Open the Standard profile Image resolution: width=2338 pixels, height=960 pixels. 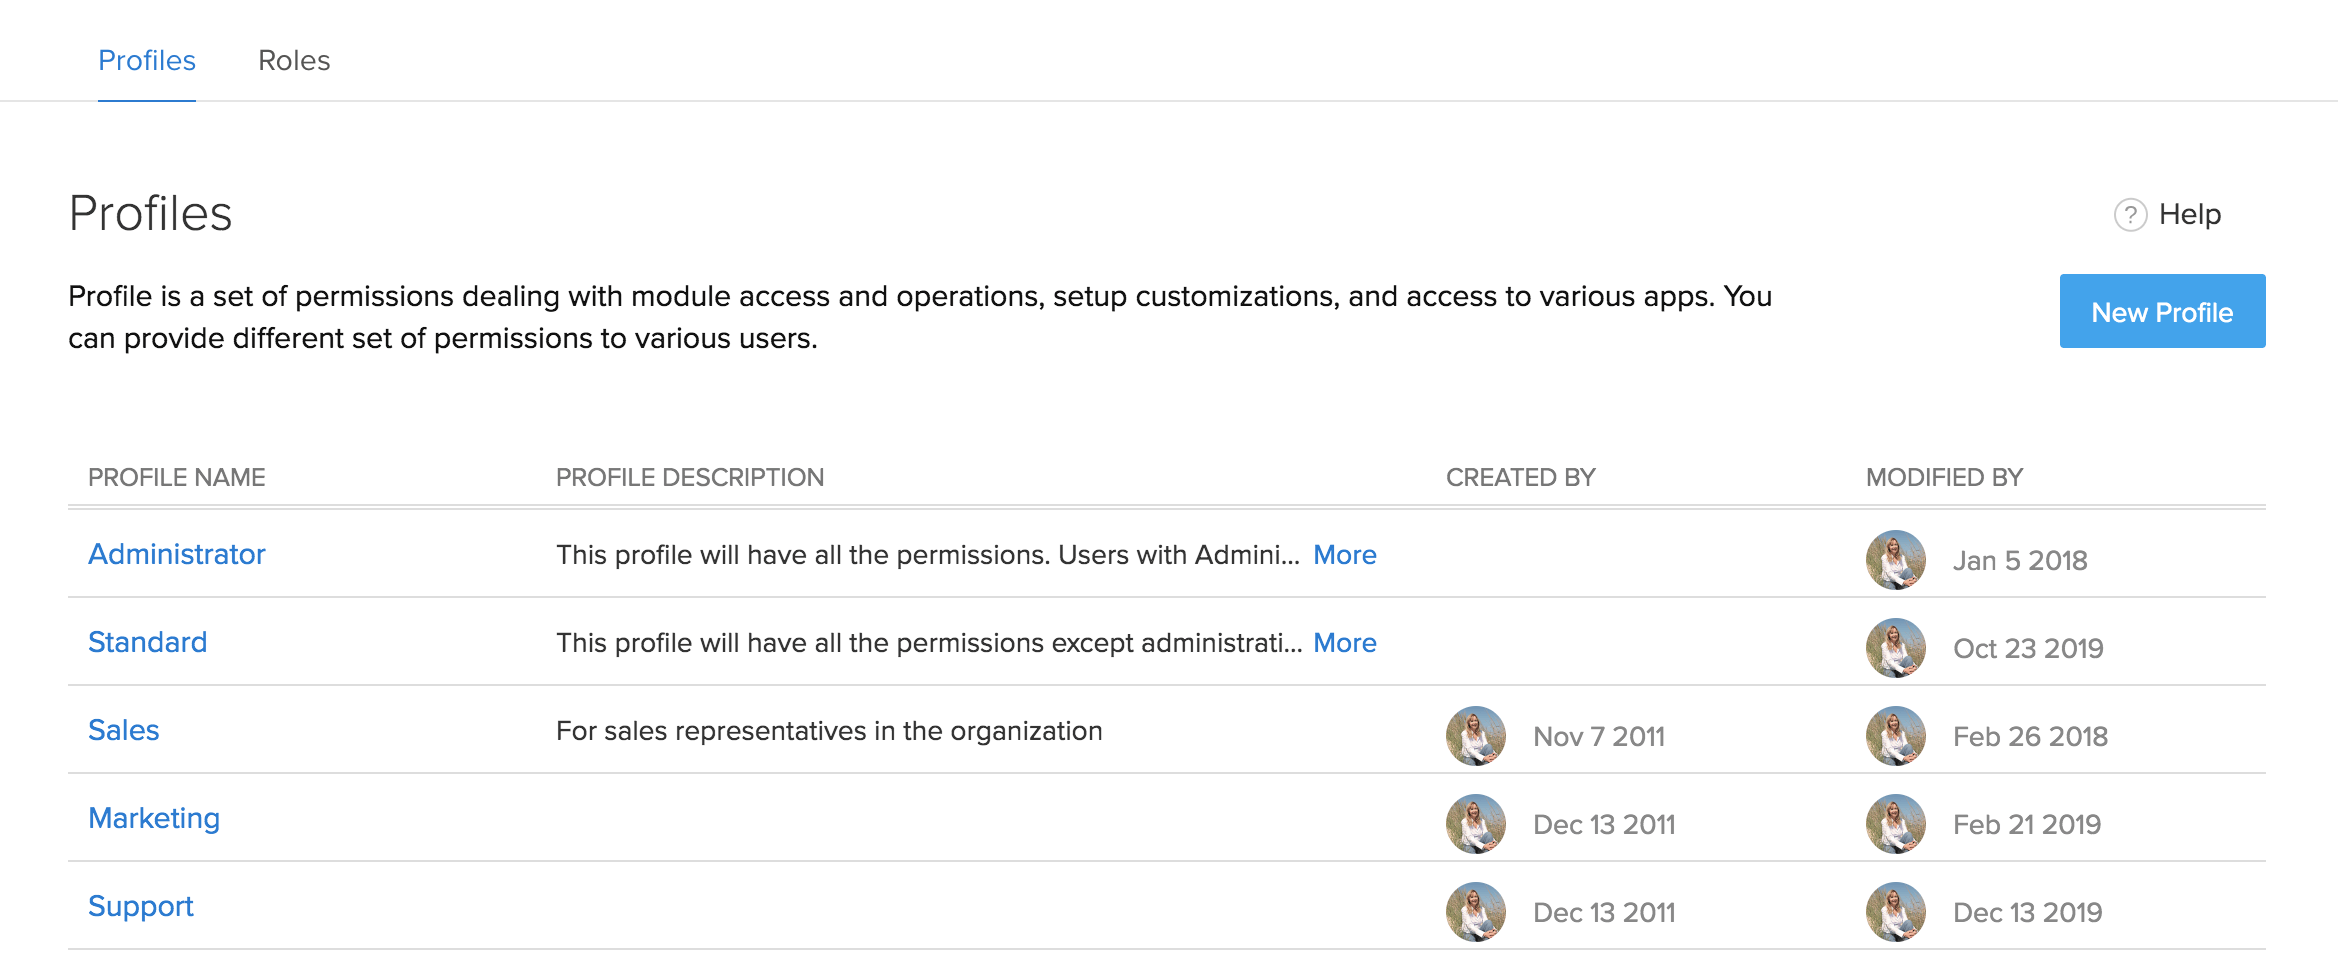click(x=148, y=642)
